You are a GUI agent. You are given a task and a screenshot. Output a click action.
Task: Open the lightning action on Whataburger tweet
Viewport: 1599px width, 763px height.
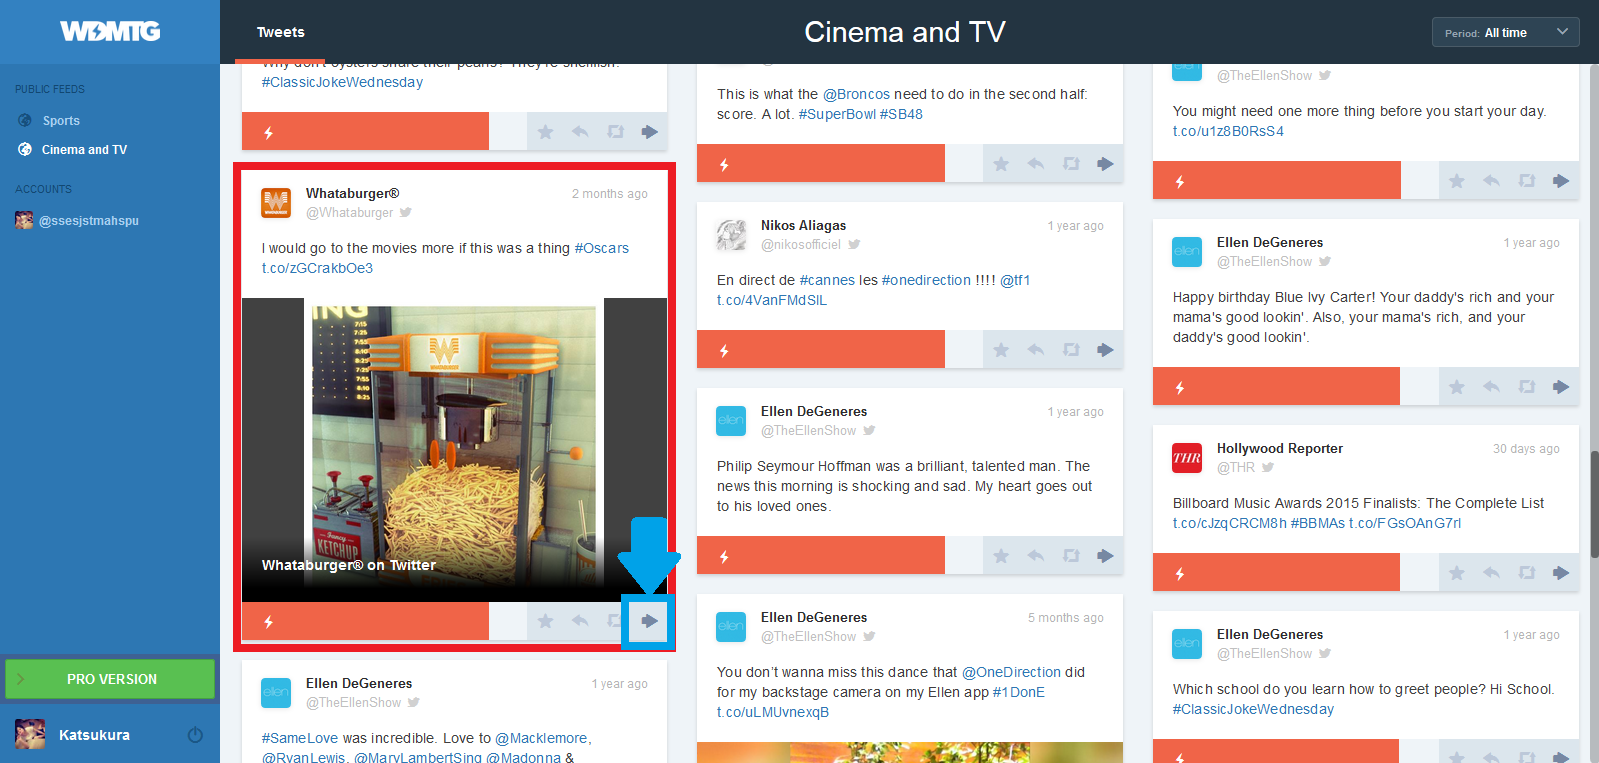pos(268,621)
